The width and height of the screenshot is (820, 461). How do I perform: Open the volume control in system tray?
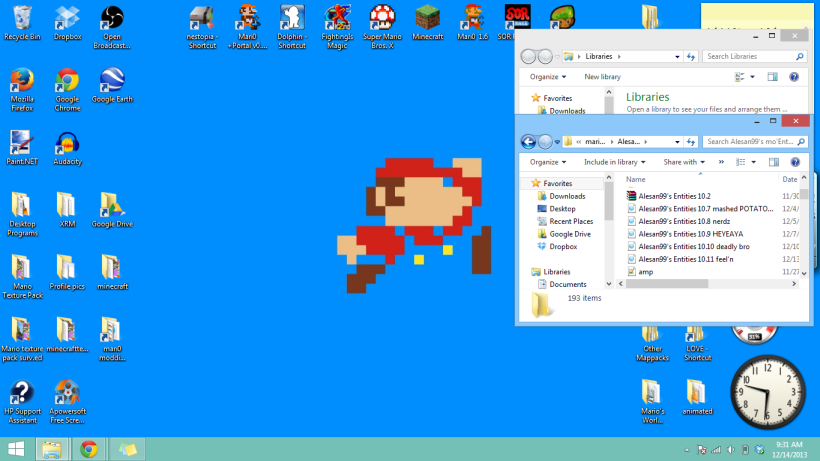click(x=731, y=450)
